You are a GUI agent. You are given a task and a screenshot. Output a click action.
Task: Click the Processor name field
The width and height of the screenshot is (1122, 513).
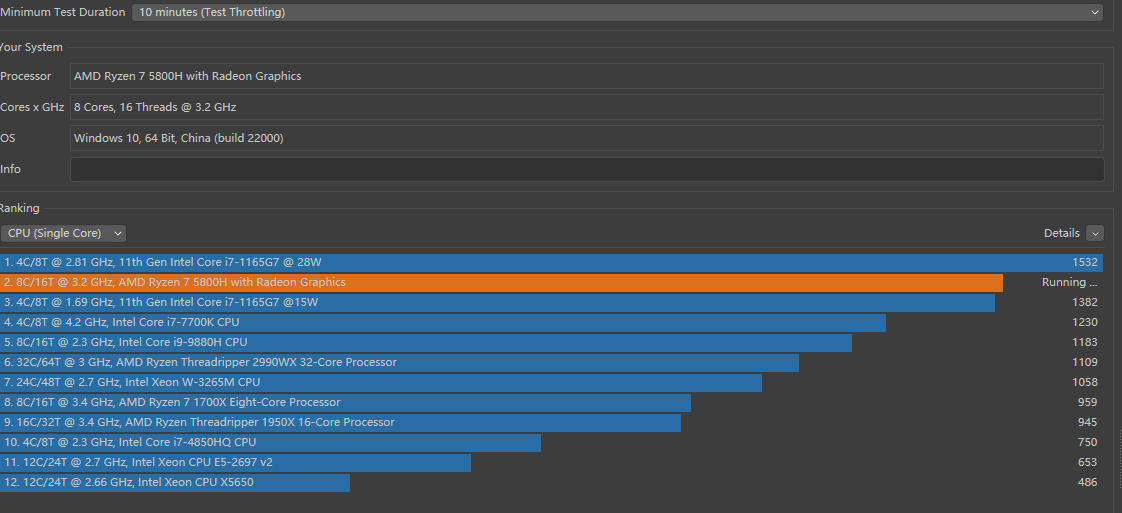[587, 76]
